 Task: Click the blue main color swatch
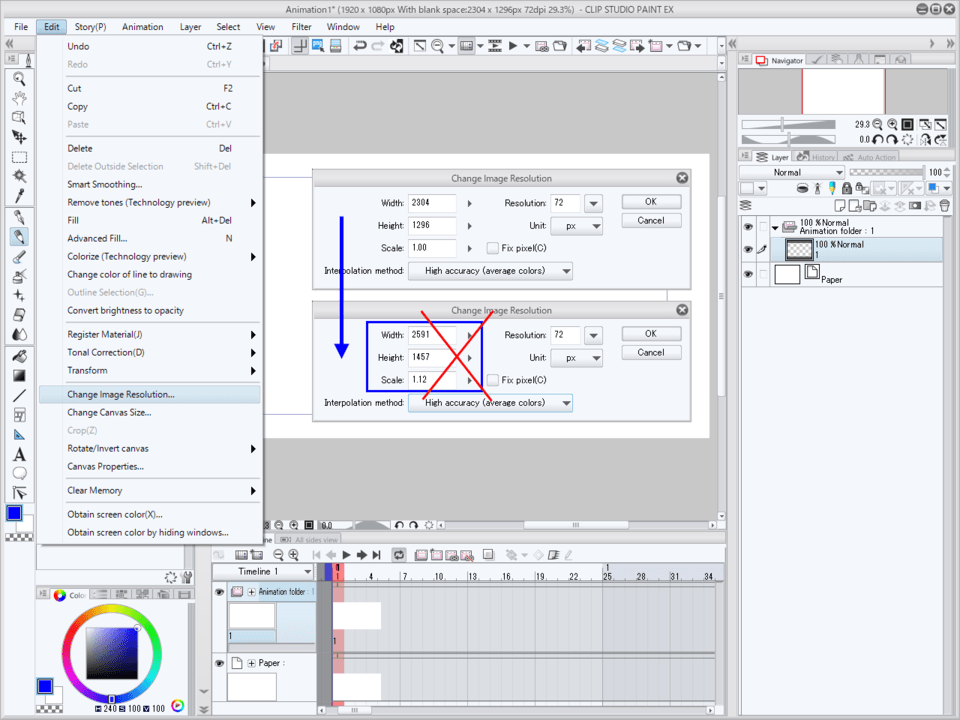point(14,513)
